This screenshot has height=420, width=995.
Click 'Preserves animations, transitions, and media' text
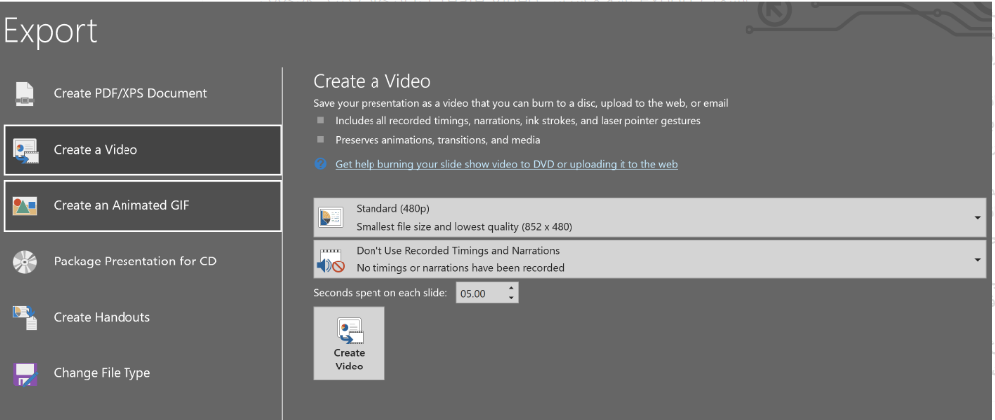(438, 140)
